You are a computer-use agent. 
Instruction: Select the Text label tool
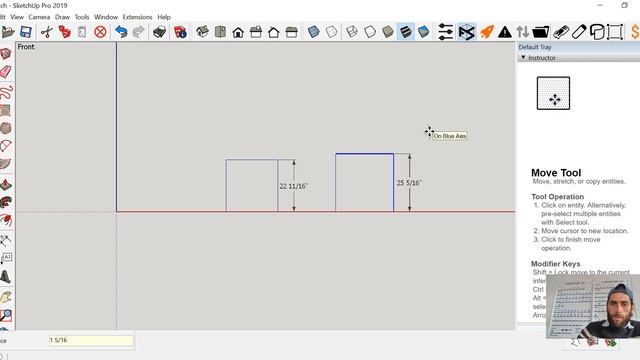click(6, 258)
